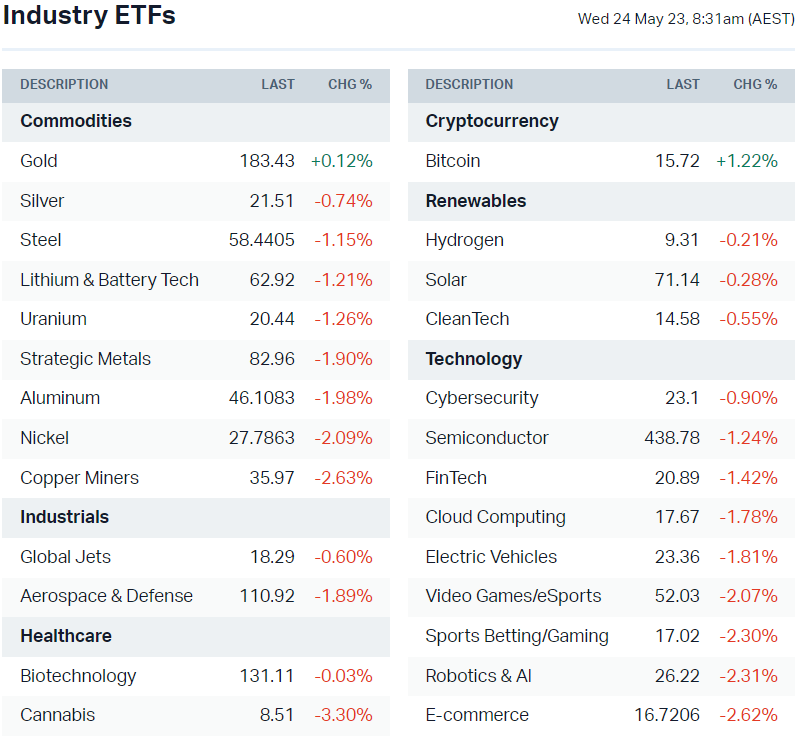
Task: Select the Commodities section heading
Action: pyautogui.click(x=76, y=121)
